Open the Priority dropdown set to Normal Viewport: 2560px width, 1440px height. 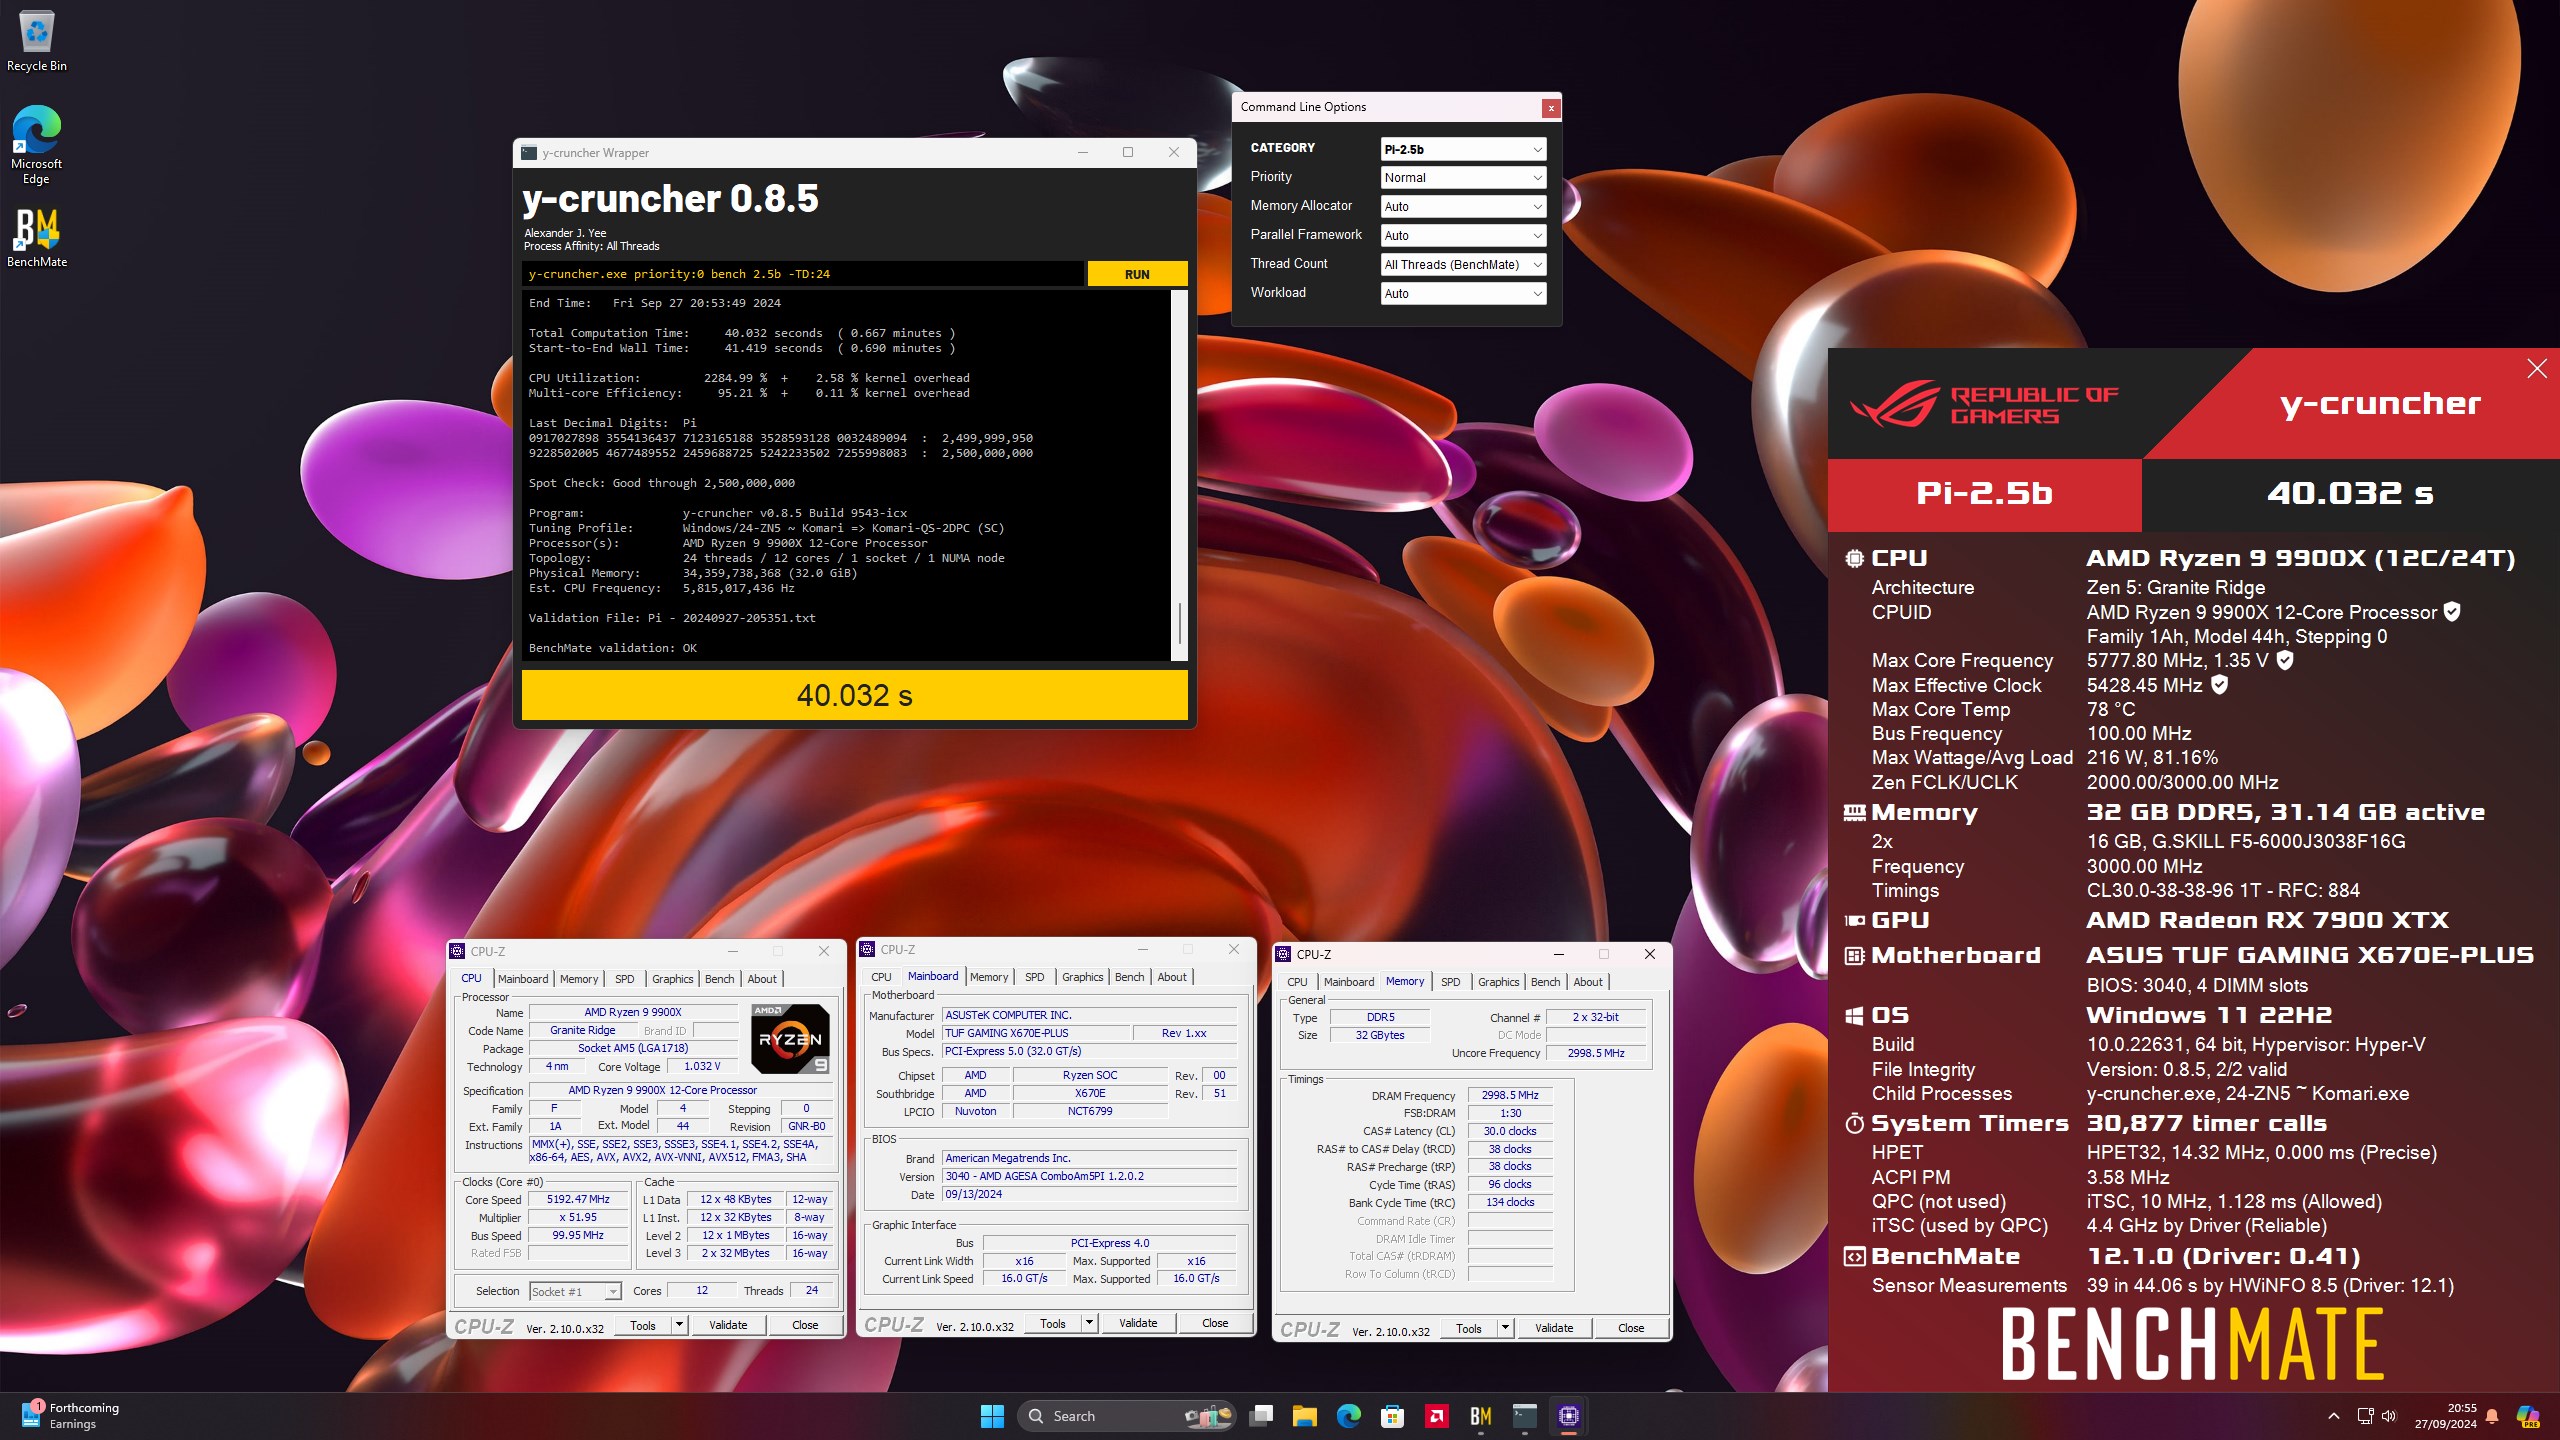1463,178
